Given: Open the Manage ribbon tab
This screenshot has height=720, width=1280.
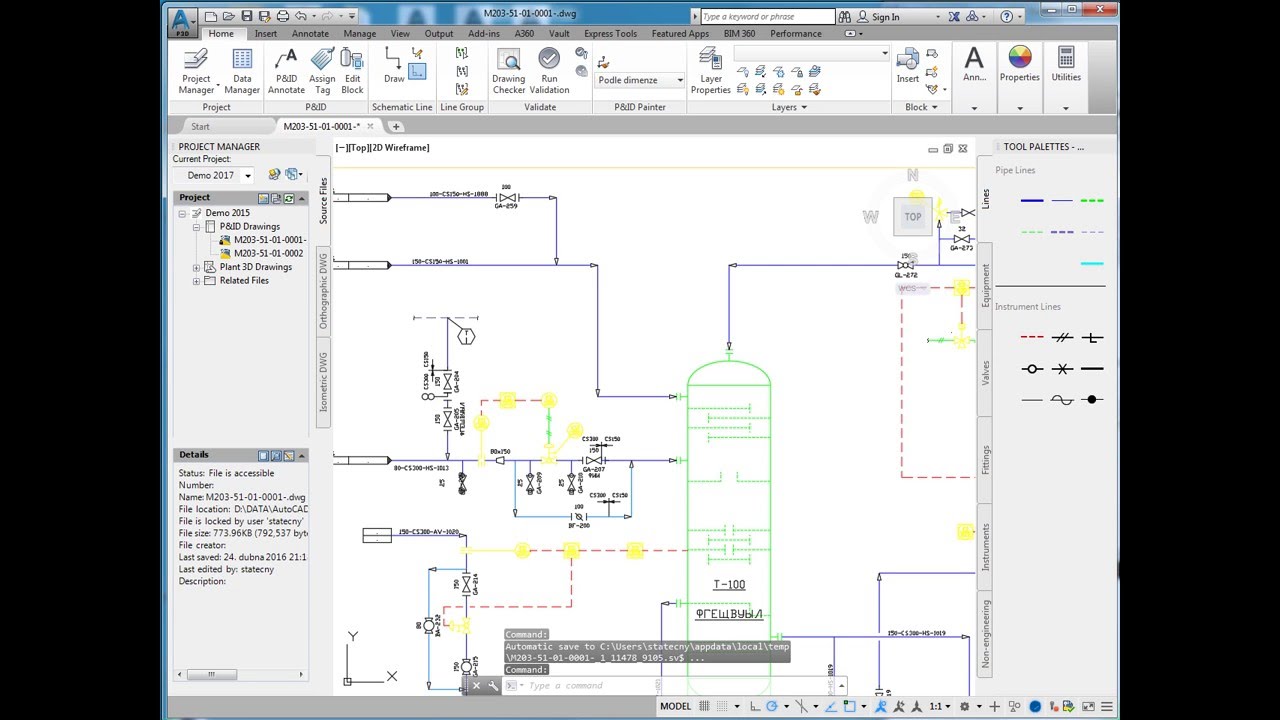Looking at the screenshot, I should point(360,33).
